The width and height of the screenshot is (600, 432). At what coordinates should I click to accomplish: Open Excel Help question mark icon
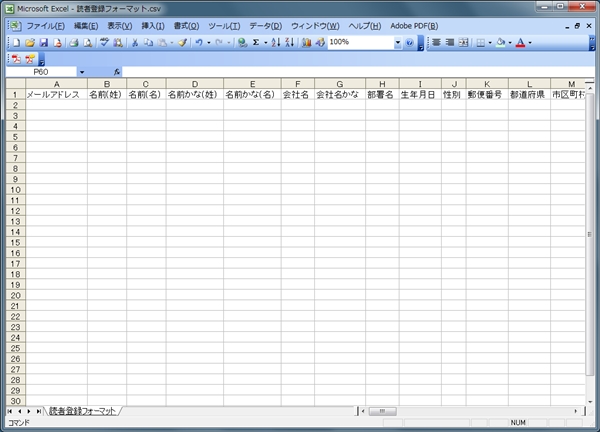(x=409, y=42)
